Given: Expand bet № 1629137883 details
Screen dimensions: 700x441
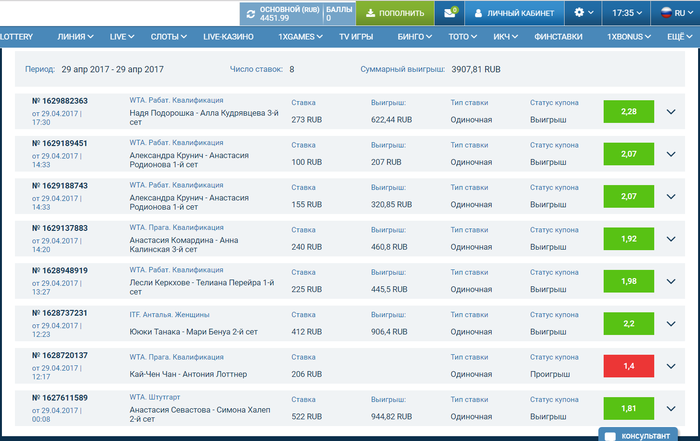Looking at the screenshot, I should coord(671,239).
